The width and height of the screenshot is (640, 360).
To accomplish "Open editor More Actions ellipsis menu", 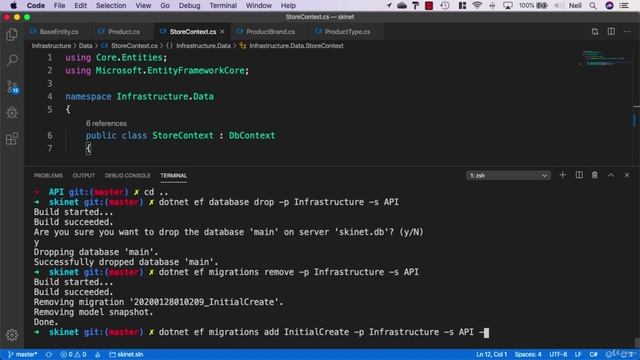I will pyautogui.click(x=627, y=31).
